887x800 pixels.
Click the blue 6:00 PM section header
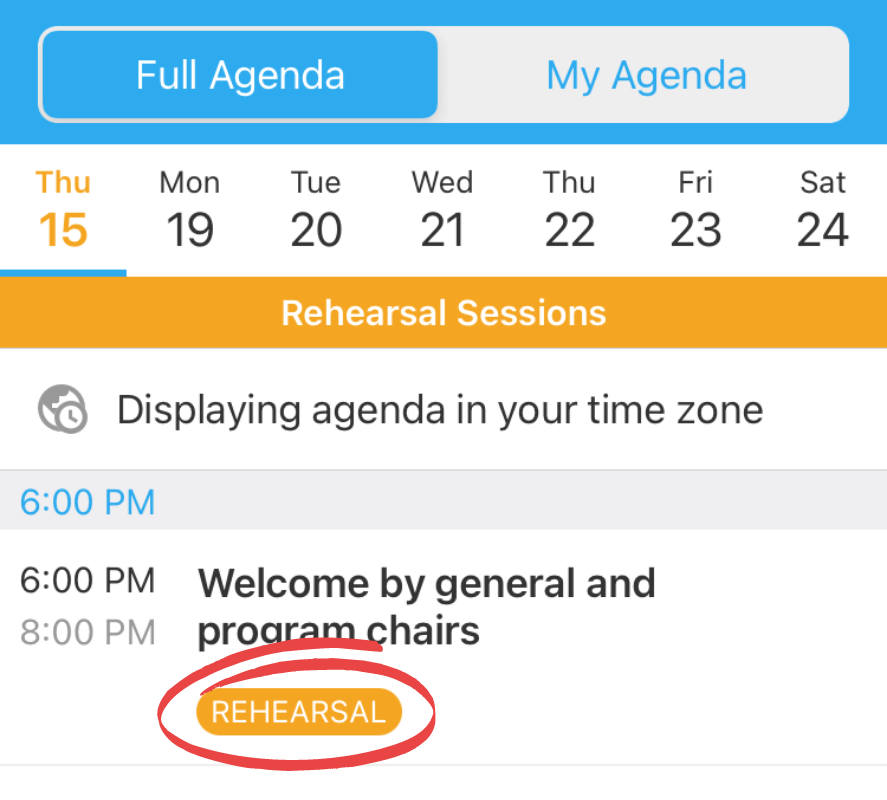(88, 501)
